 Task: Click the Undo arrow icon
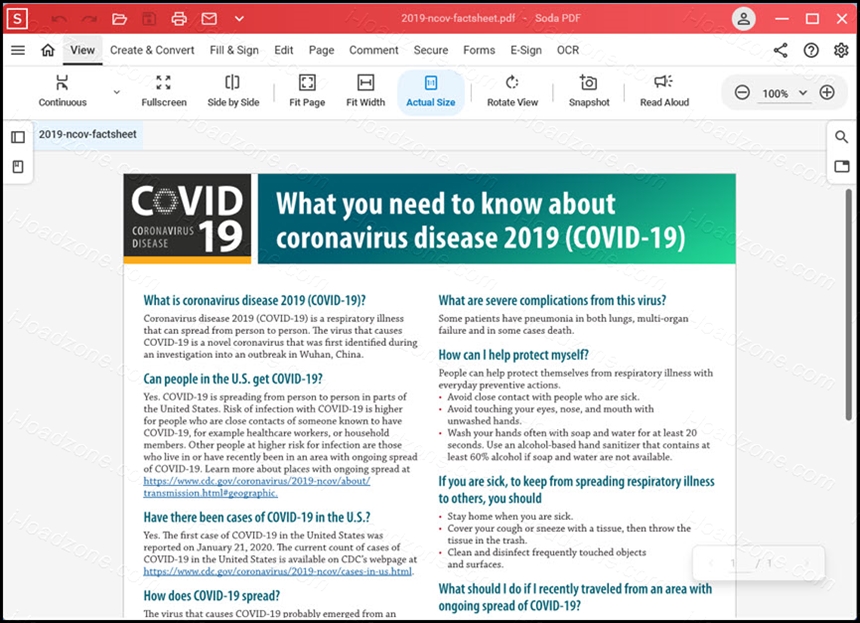click(59, 19)
